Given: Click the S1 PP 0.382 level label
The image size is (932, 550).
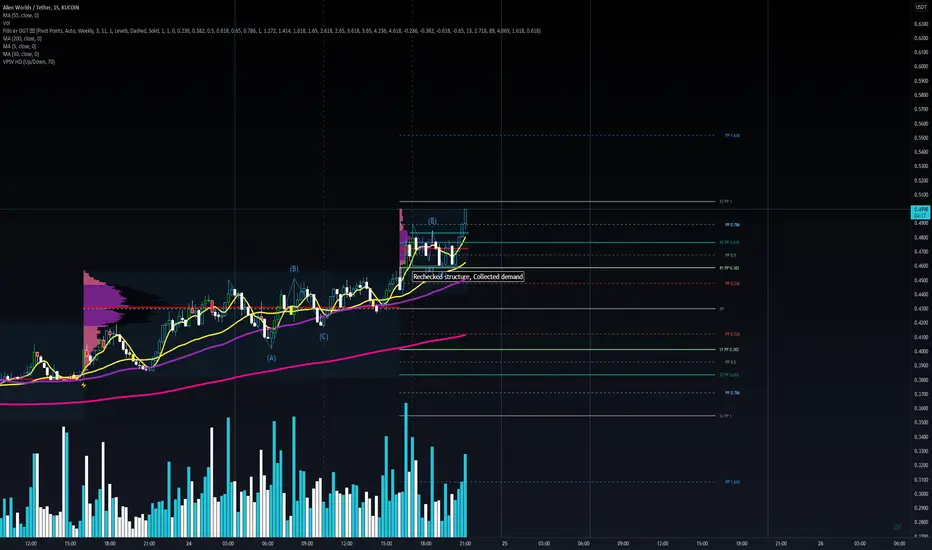Looking at the screenshot, I should click(x=729, y=350).
